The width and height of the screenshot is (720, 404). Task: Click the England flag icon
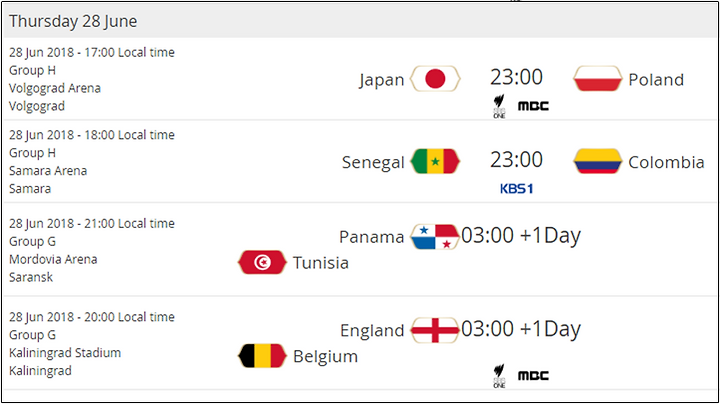tap(435, 330)
